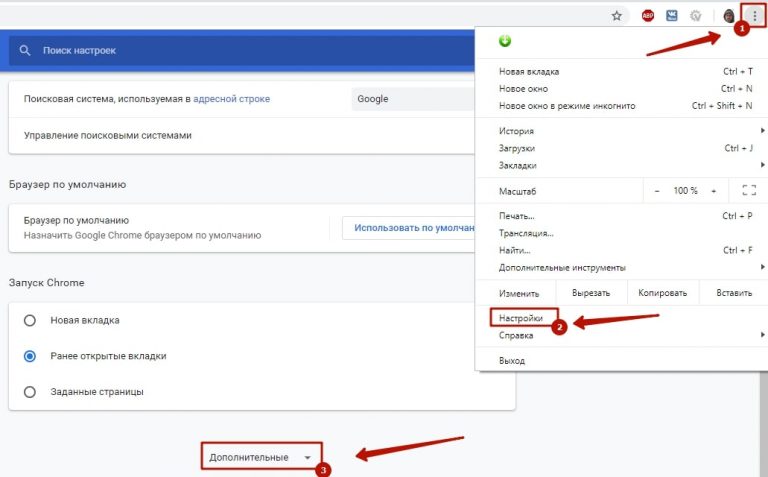Choose Выход menu item
This screenshot has height=477, width=768.
click(x=621, y=360)
